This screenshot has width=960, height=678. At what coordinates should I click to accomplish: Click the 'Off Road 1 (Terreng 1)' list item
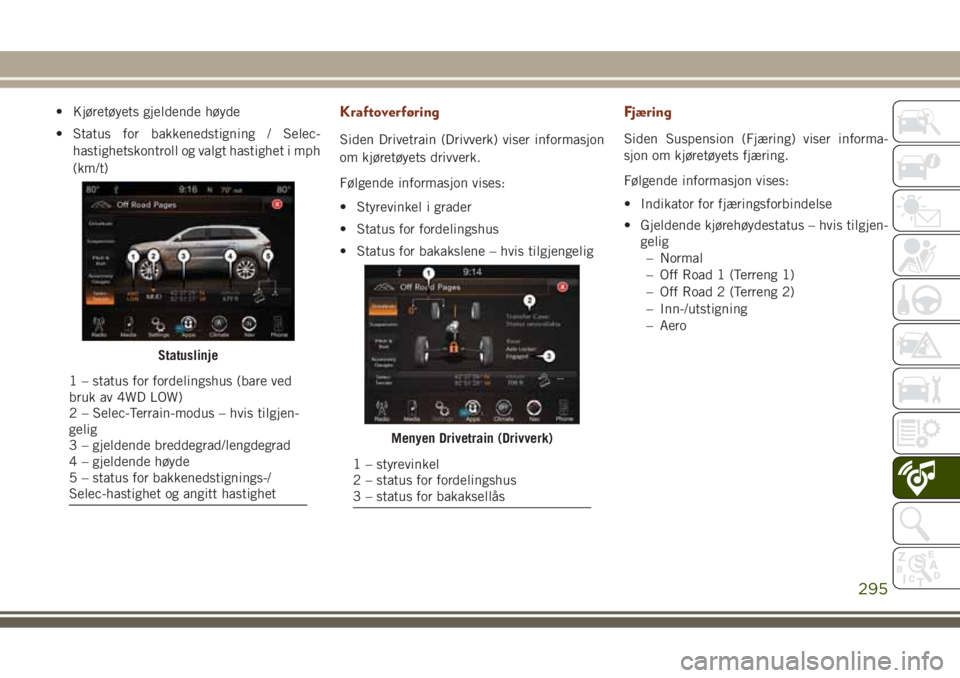727,275
